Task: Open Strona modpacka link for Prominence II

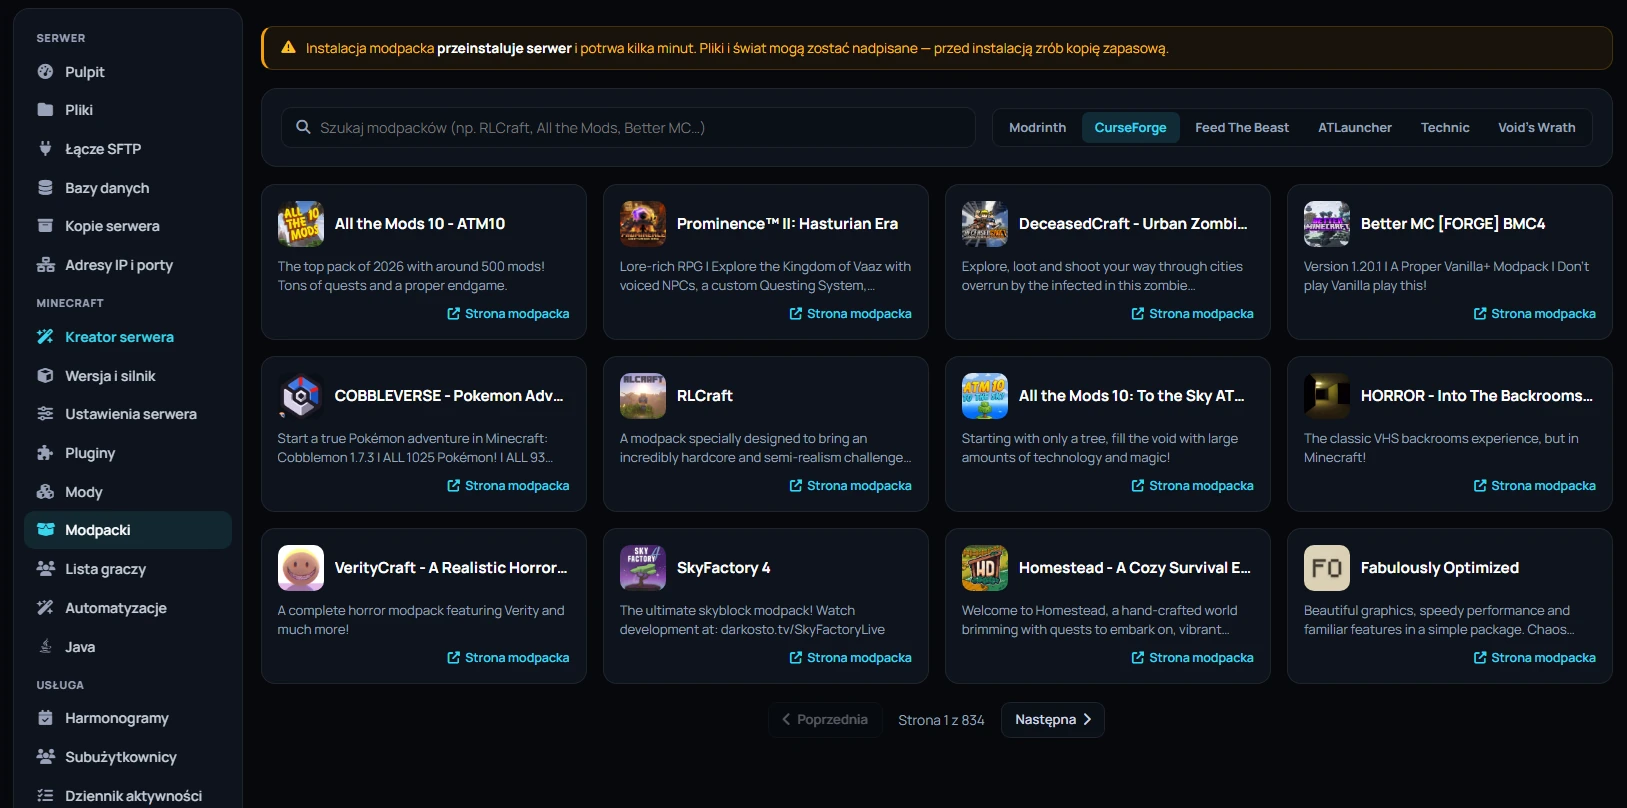Action: (850, 314)
